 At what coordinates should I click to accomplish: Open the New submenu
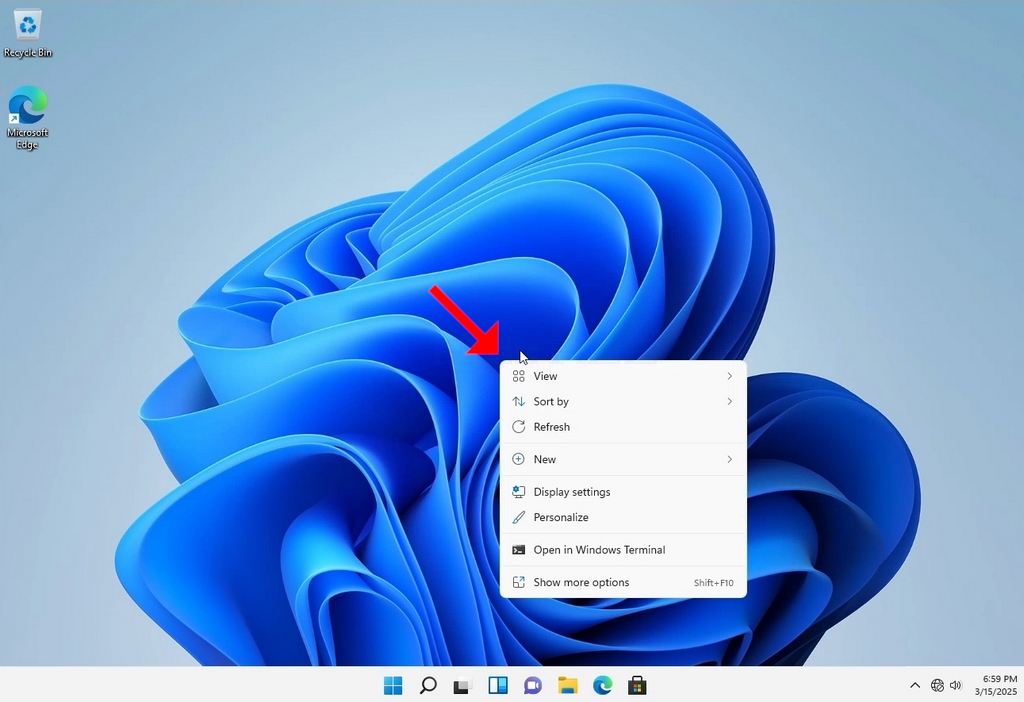click(623, 459)
